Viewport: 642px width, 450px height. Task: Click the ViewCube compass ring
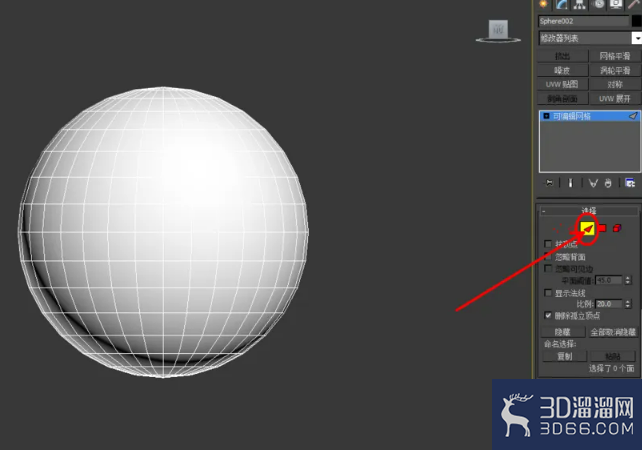click(x=498, y=40)
